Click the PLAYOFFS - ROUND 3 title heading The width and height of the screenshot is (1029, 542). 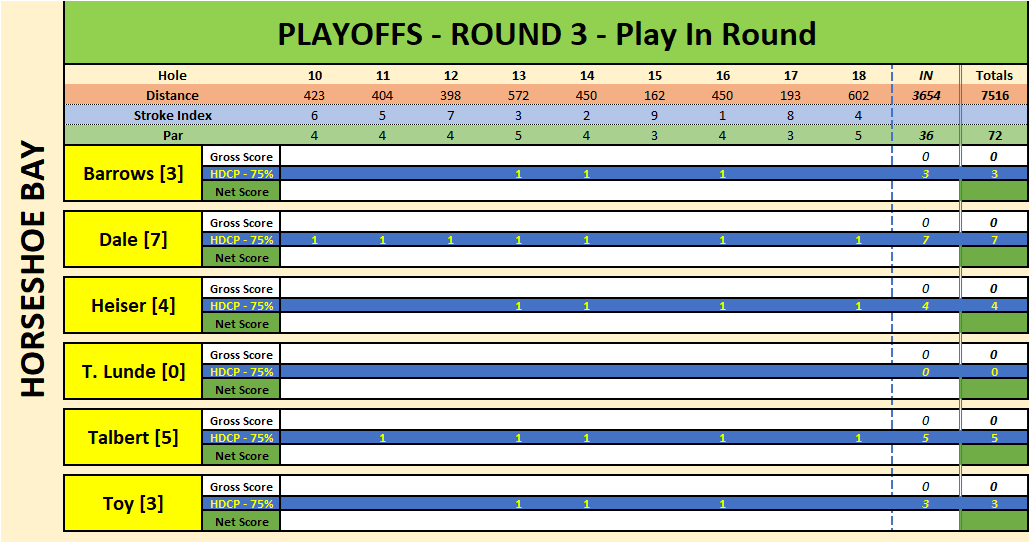[x=546, y=34]
